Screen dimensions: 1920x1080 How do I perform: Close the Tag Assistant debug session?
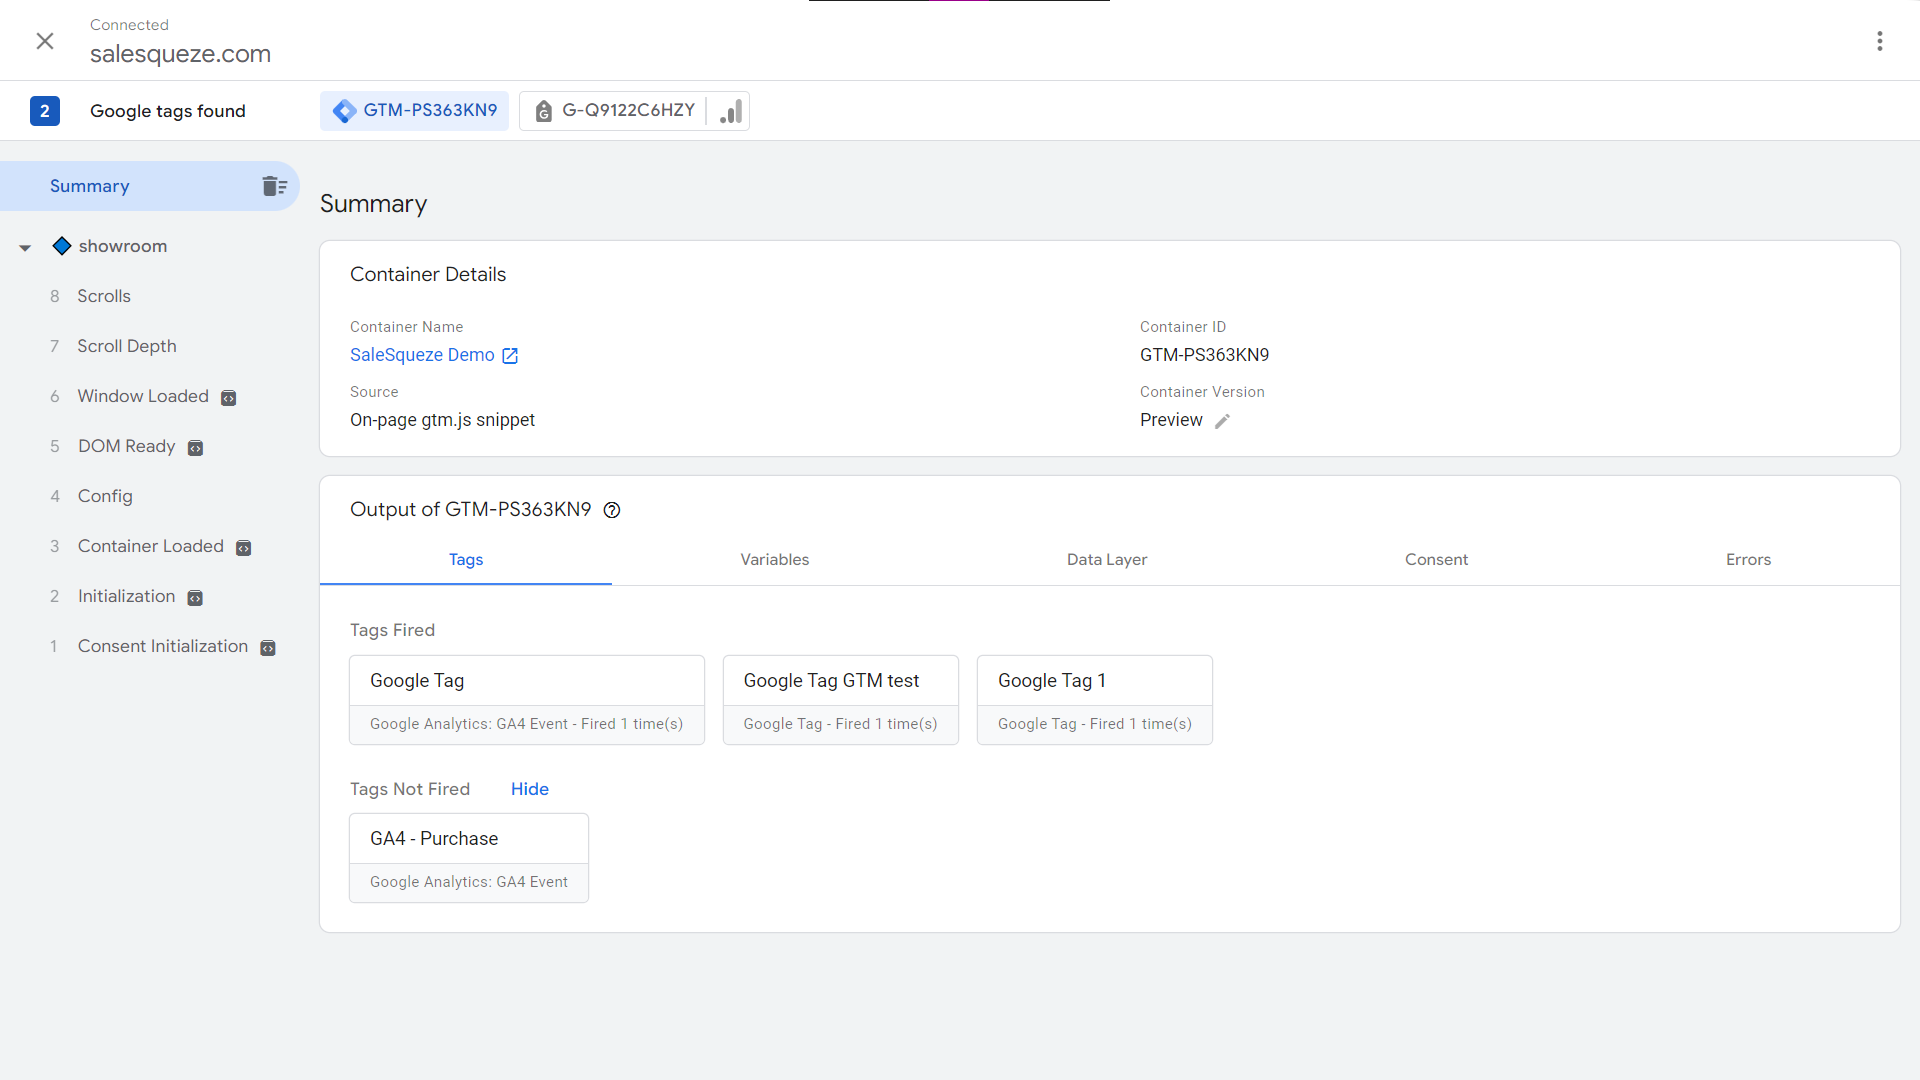tap(45, 41)
